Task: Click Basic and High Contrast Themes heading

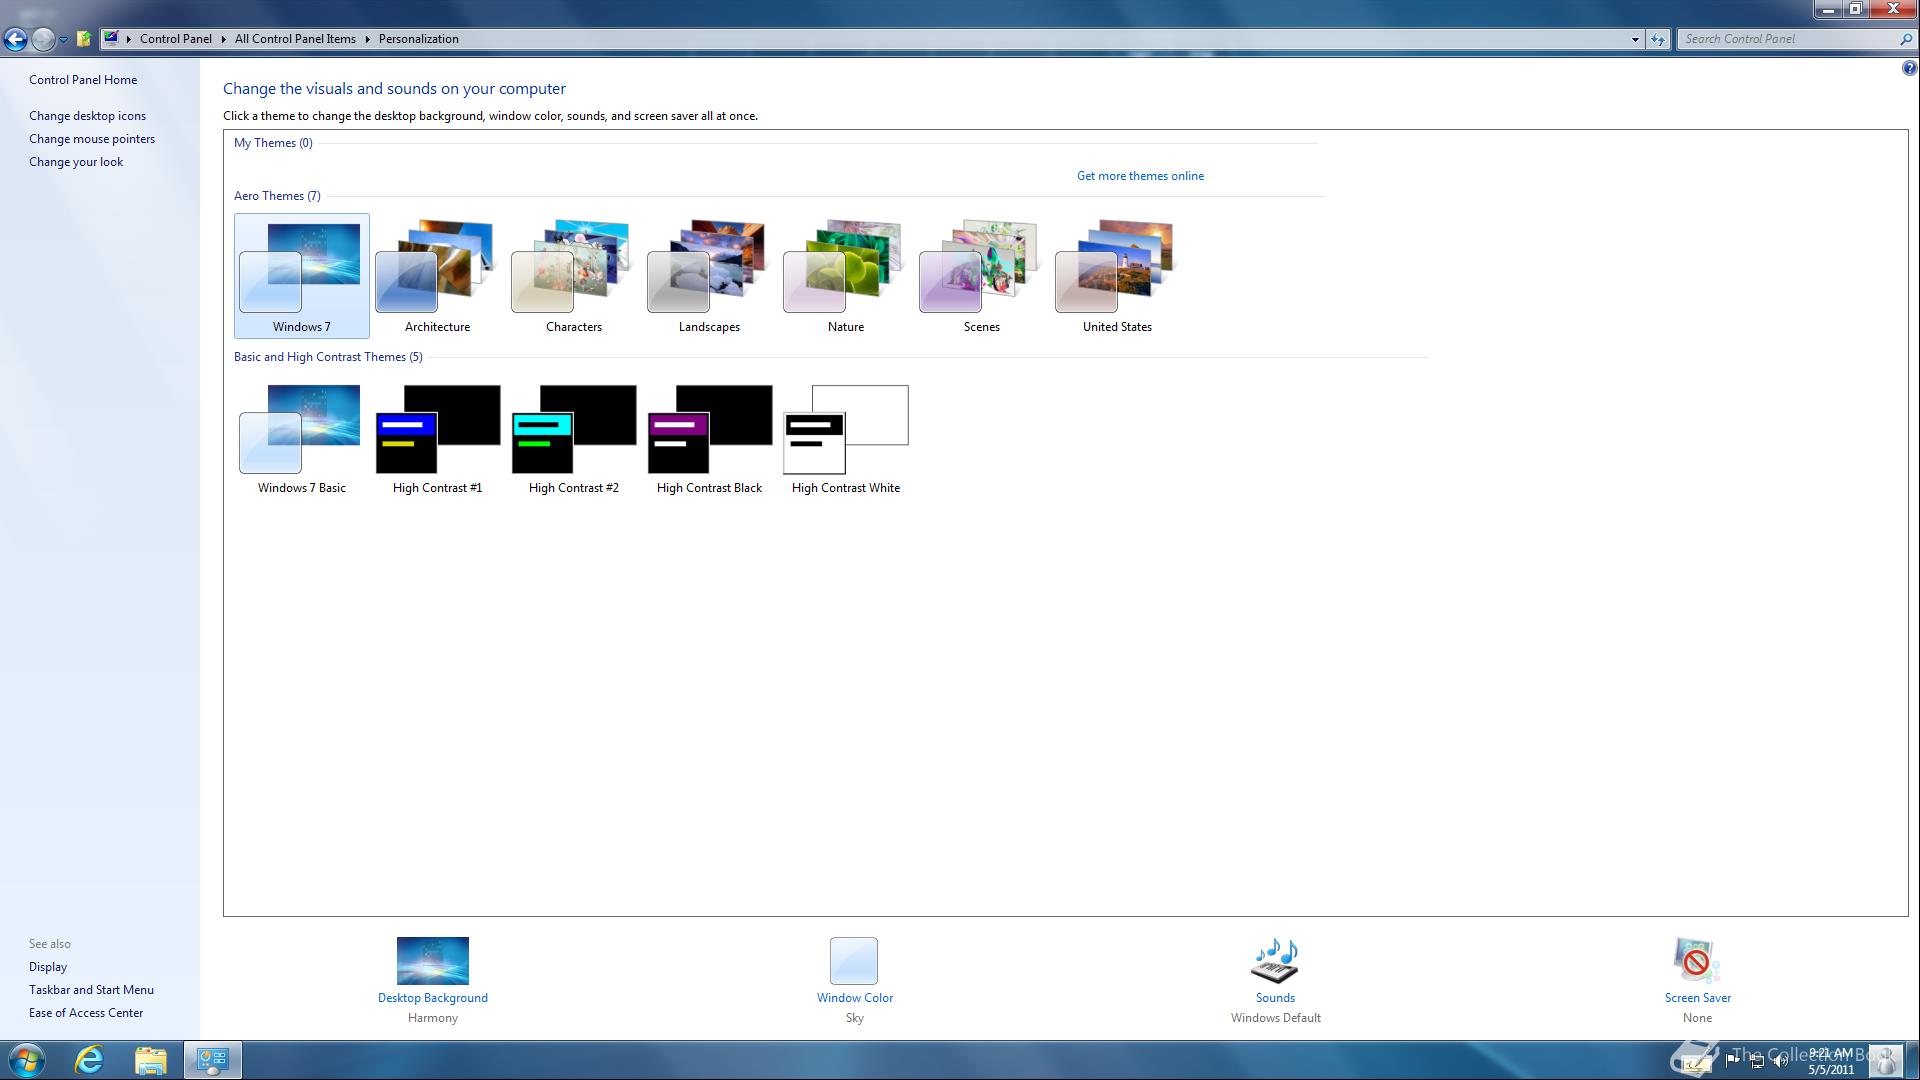Action: 328,357
